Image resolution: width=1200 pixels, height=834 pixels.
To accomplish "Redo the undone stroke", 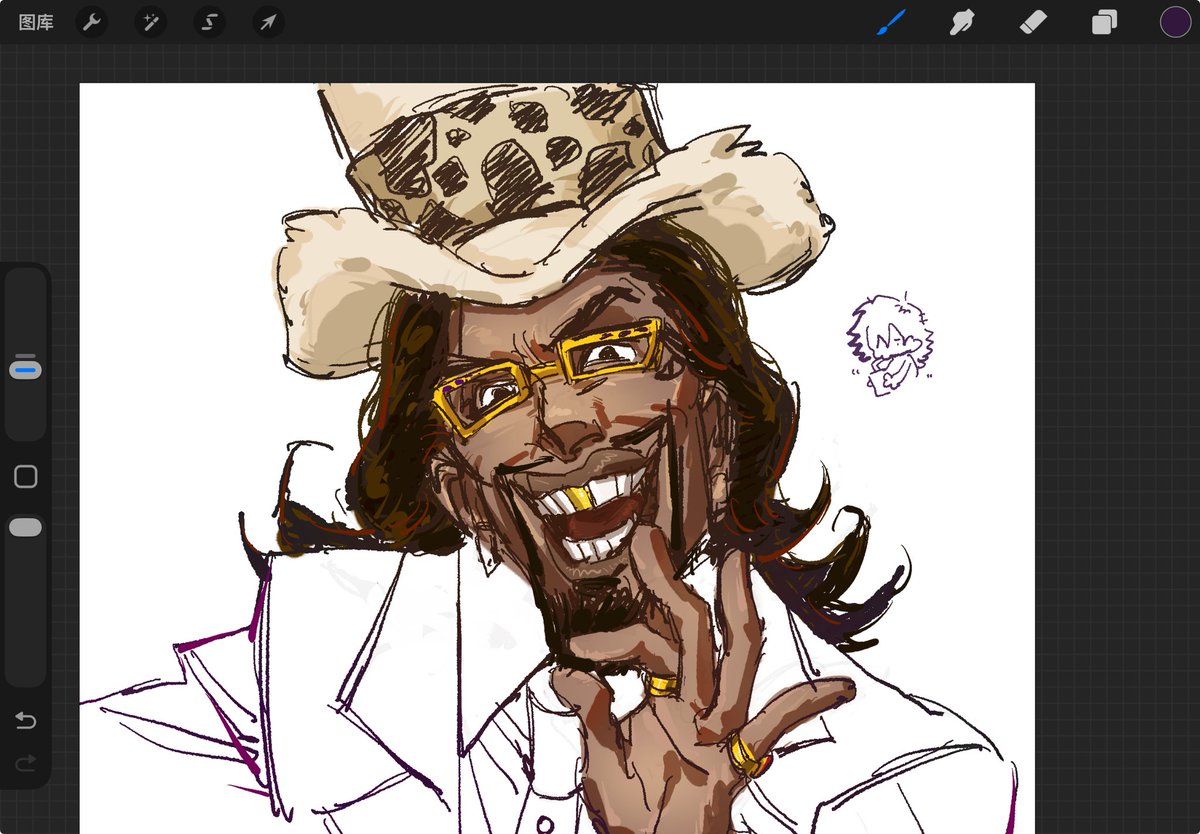I will [26, 763].
